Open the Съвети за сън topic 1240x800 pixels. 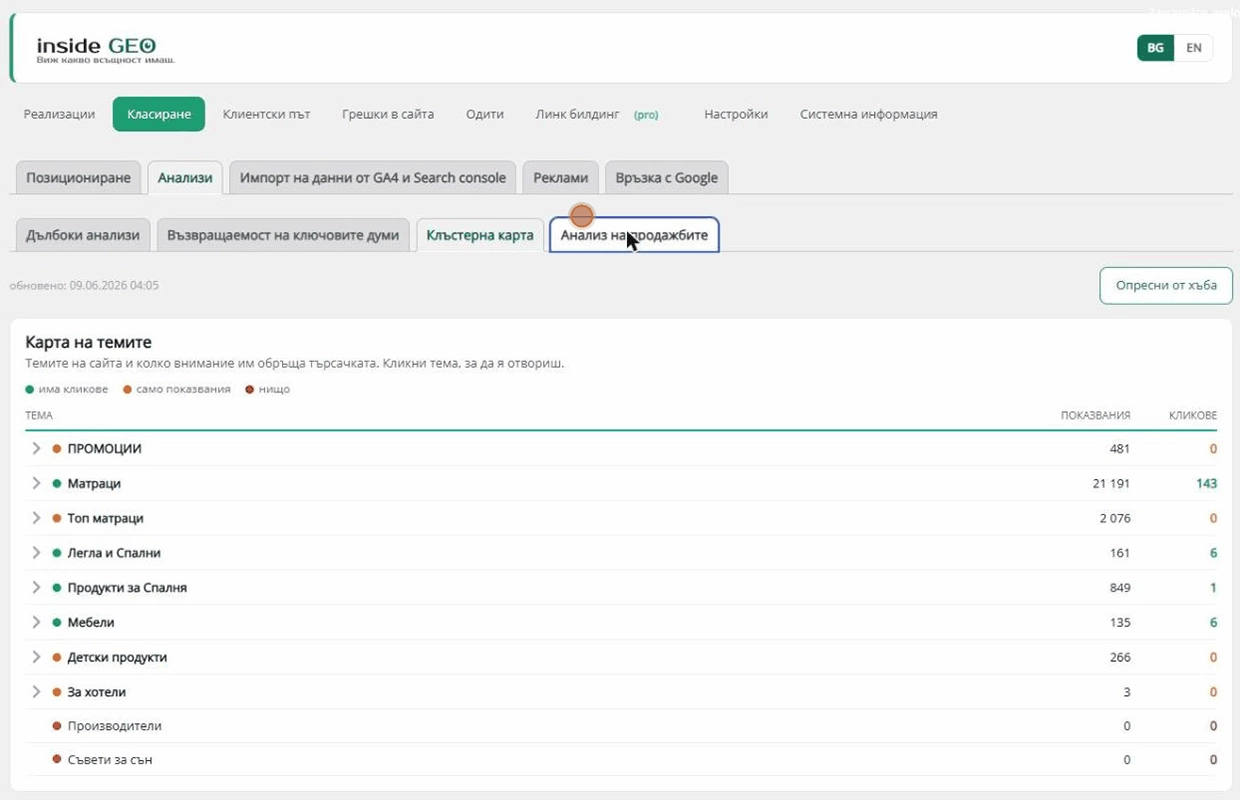(x=110, y=760)
